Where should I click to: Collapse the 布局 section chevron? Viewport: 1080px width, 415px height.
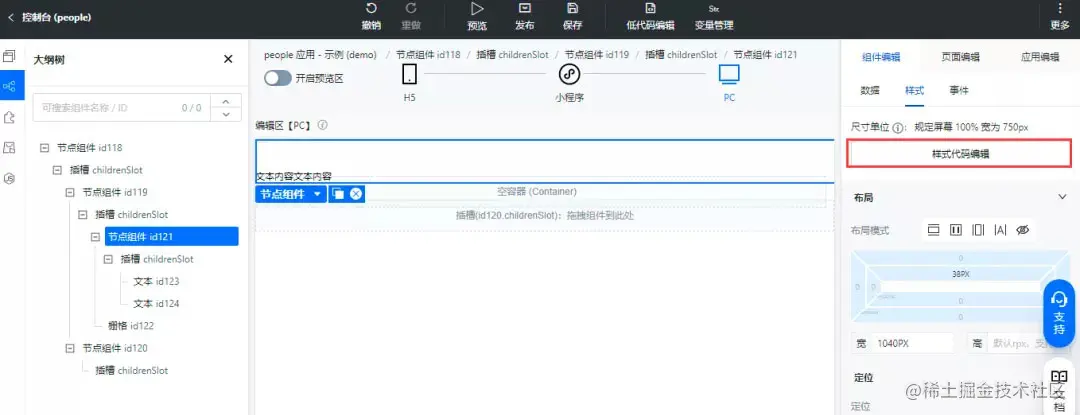pos(1061,197)
